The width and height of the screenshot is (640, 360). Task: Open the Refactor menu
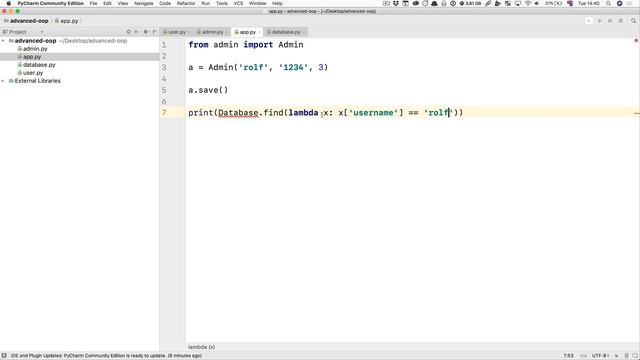(x=186, y=3)
